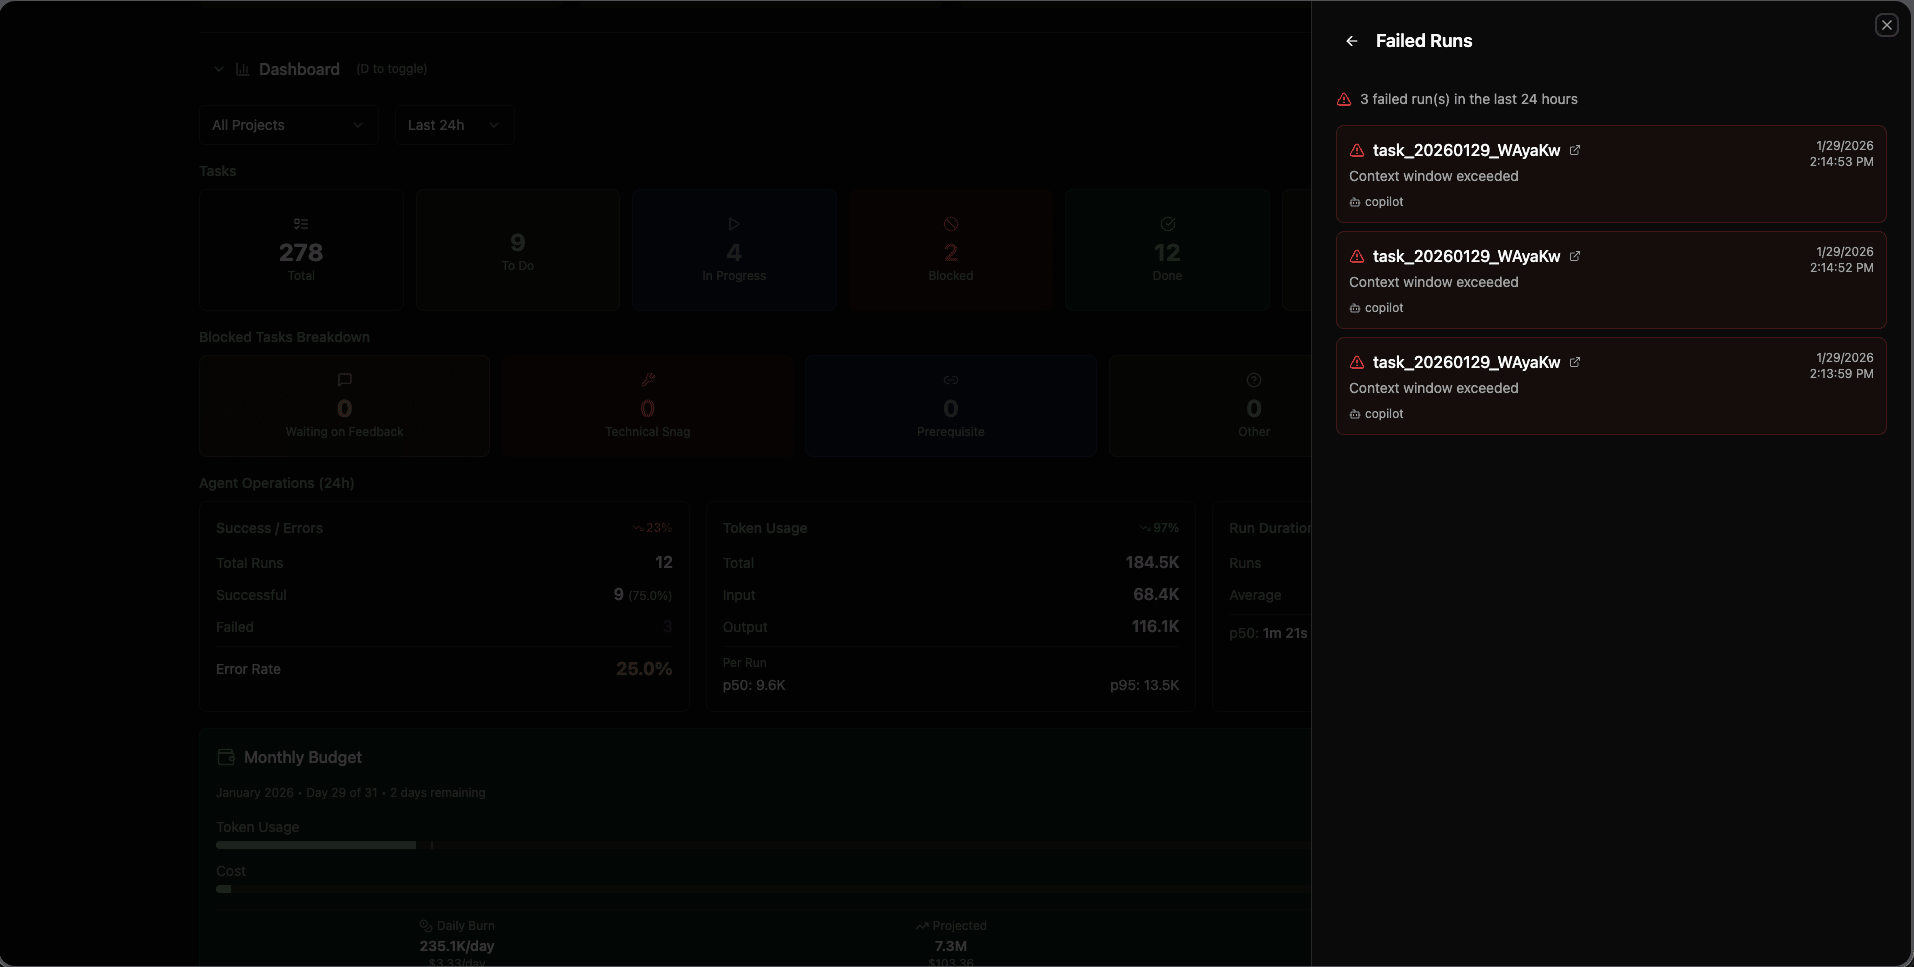Click the warning icon on the 2:14:53 PM run
The width and height of the screenshot is (1914, 967).
tap(1357, 151)
